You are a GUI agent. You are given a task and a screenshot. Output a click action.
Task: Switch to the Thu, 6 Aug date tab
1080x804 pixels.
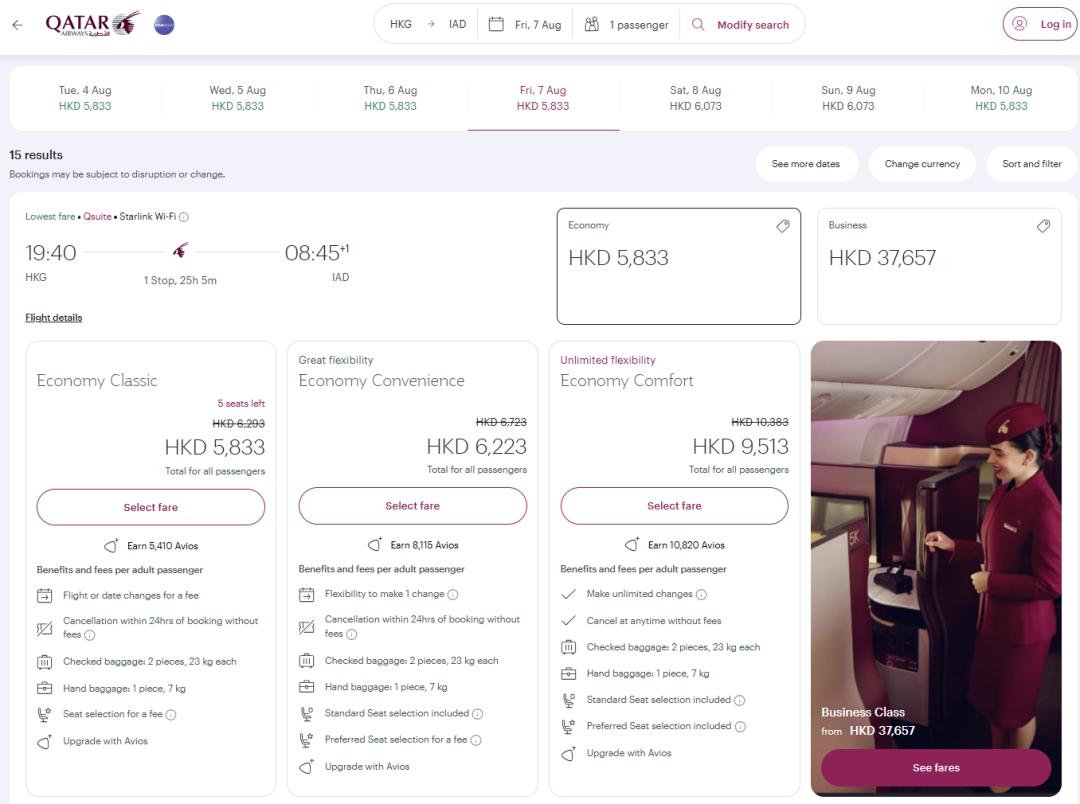pyautogui.click(x=391, y=98)
